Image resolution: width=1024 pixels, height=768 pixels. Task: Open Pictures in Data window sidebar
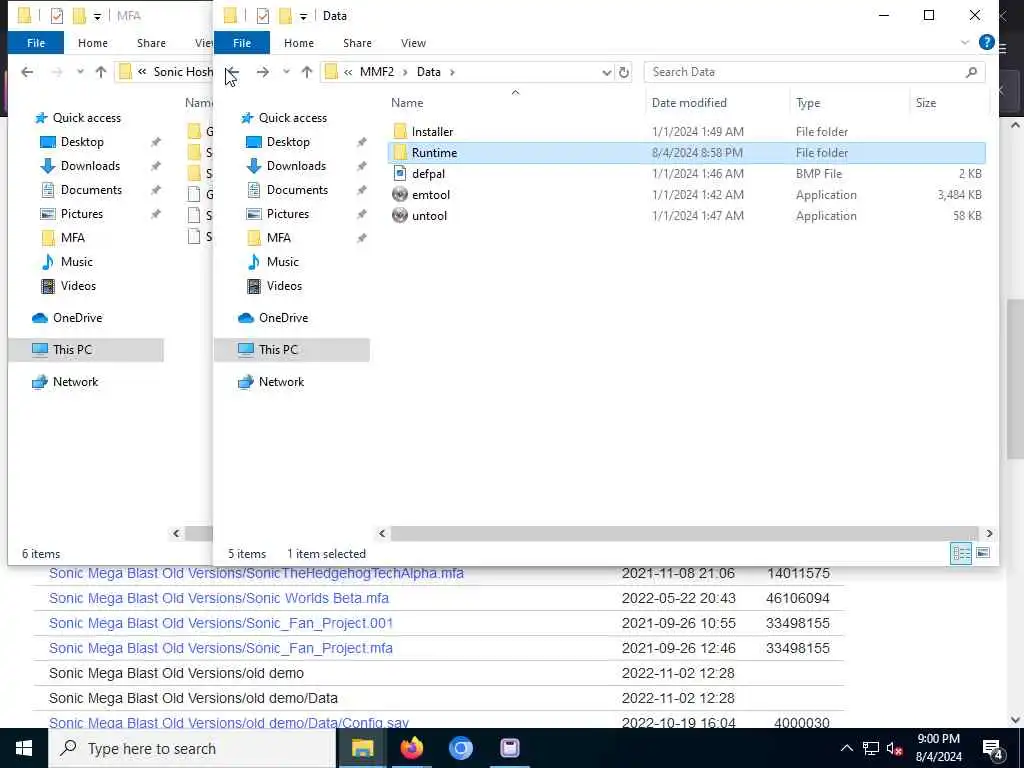tap(287, 214)
